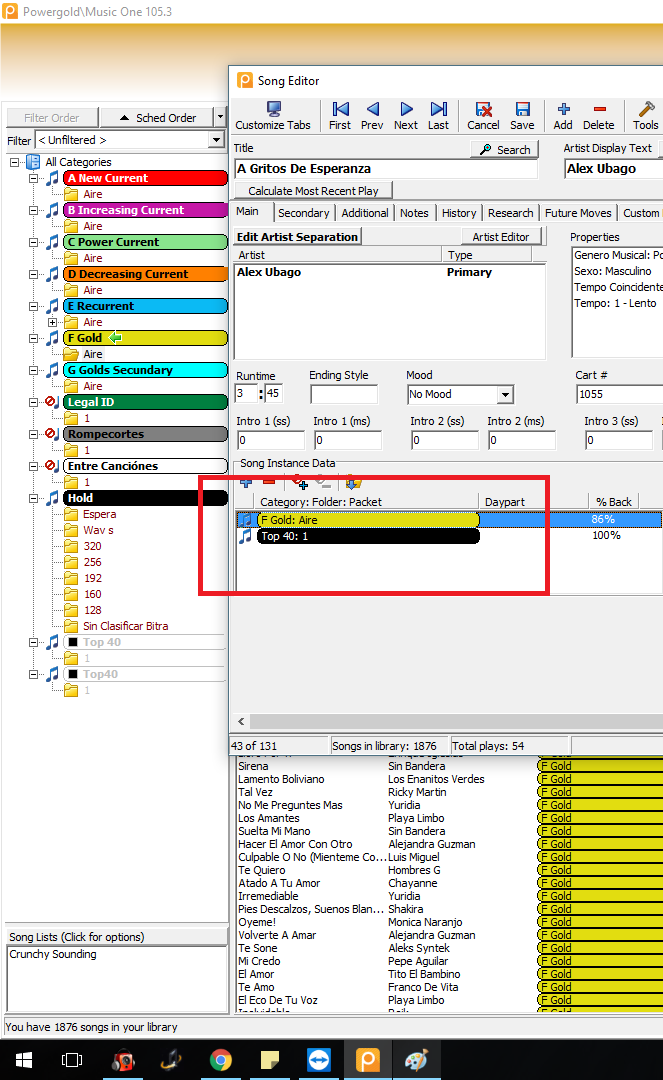Add a new song with plus icon
This screenshot has height=1080, width=663.
click(x=563, y=116)
